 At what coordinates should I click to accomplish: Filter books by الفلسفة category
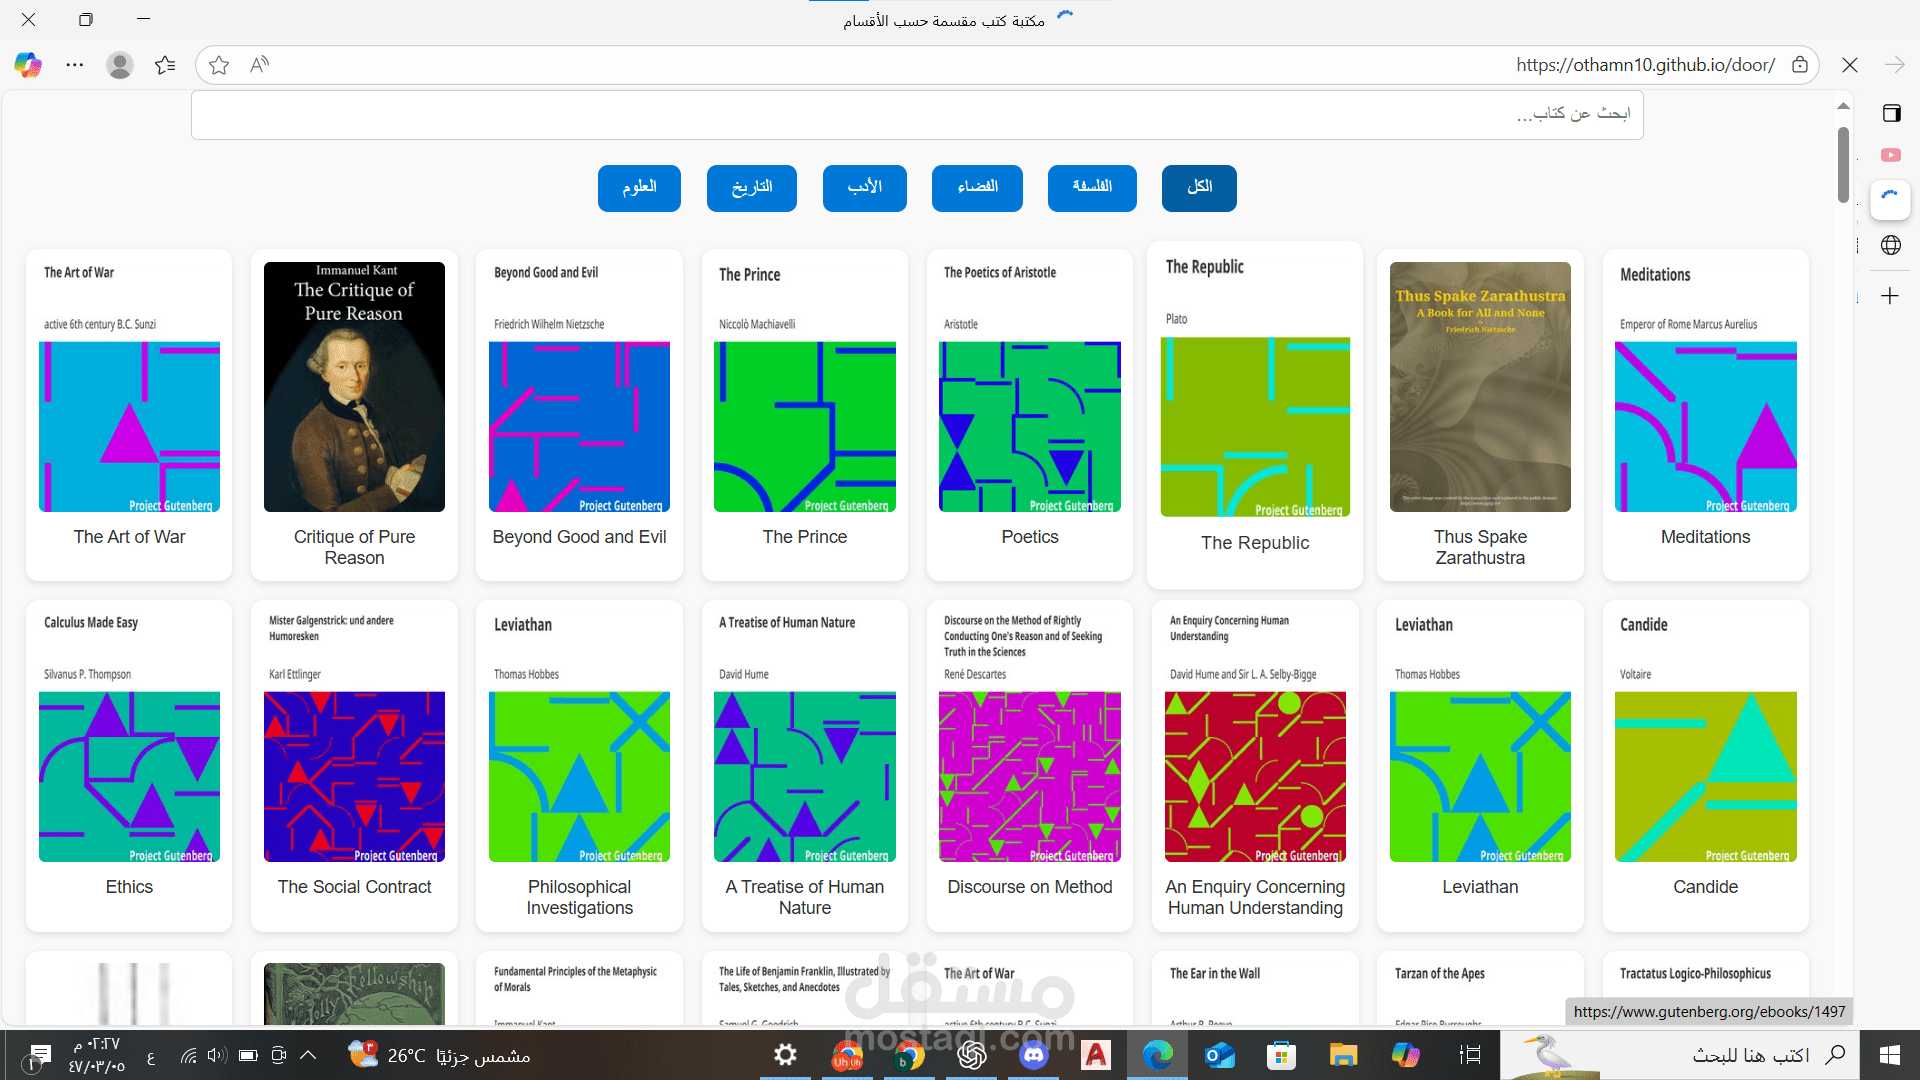[x=1092, y=188]
